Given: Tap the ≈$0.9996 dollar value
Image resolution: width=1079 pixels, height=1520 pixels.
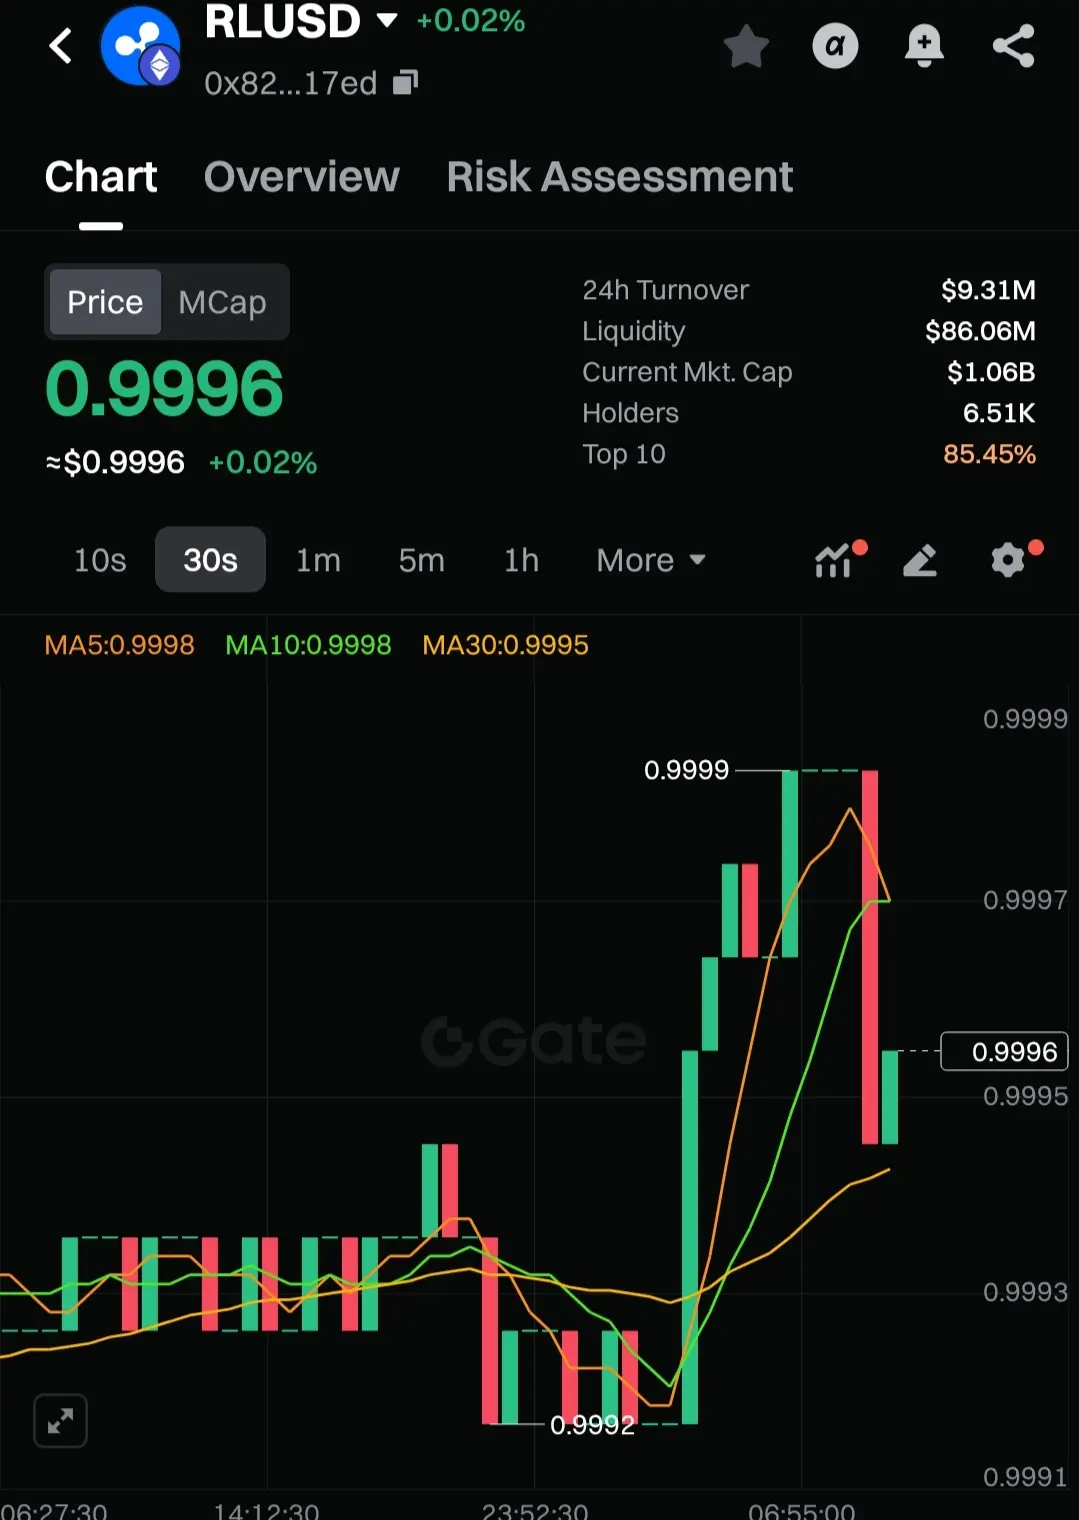Looking at the screenshot, I should tap(115, 462).
